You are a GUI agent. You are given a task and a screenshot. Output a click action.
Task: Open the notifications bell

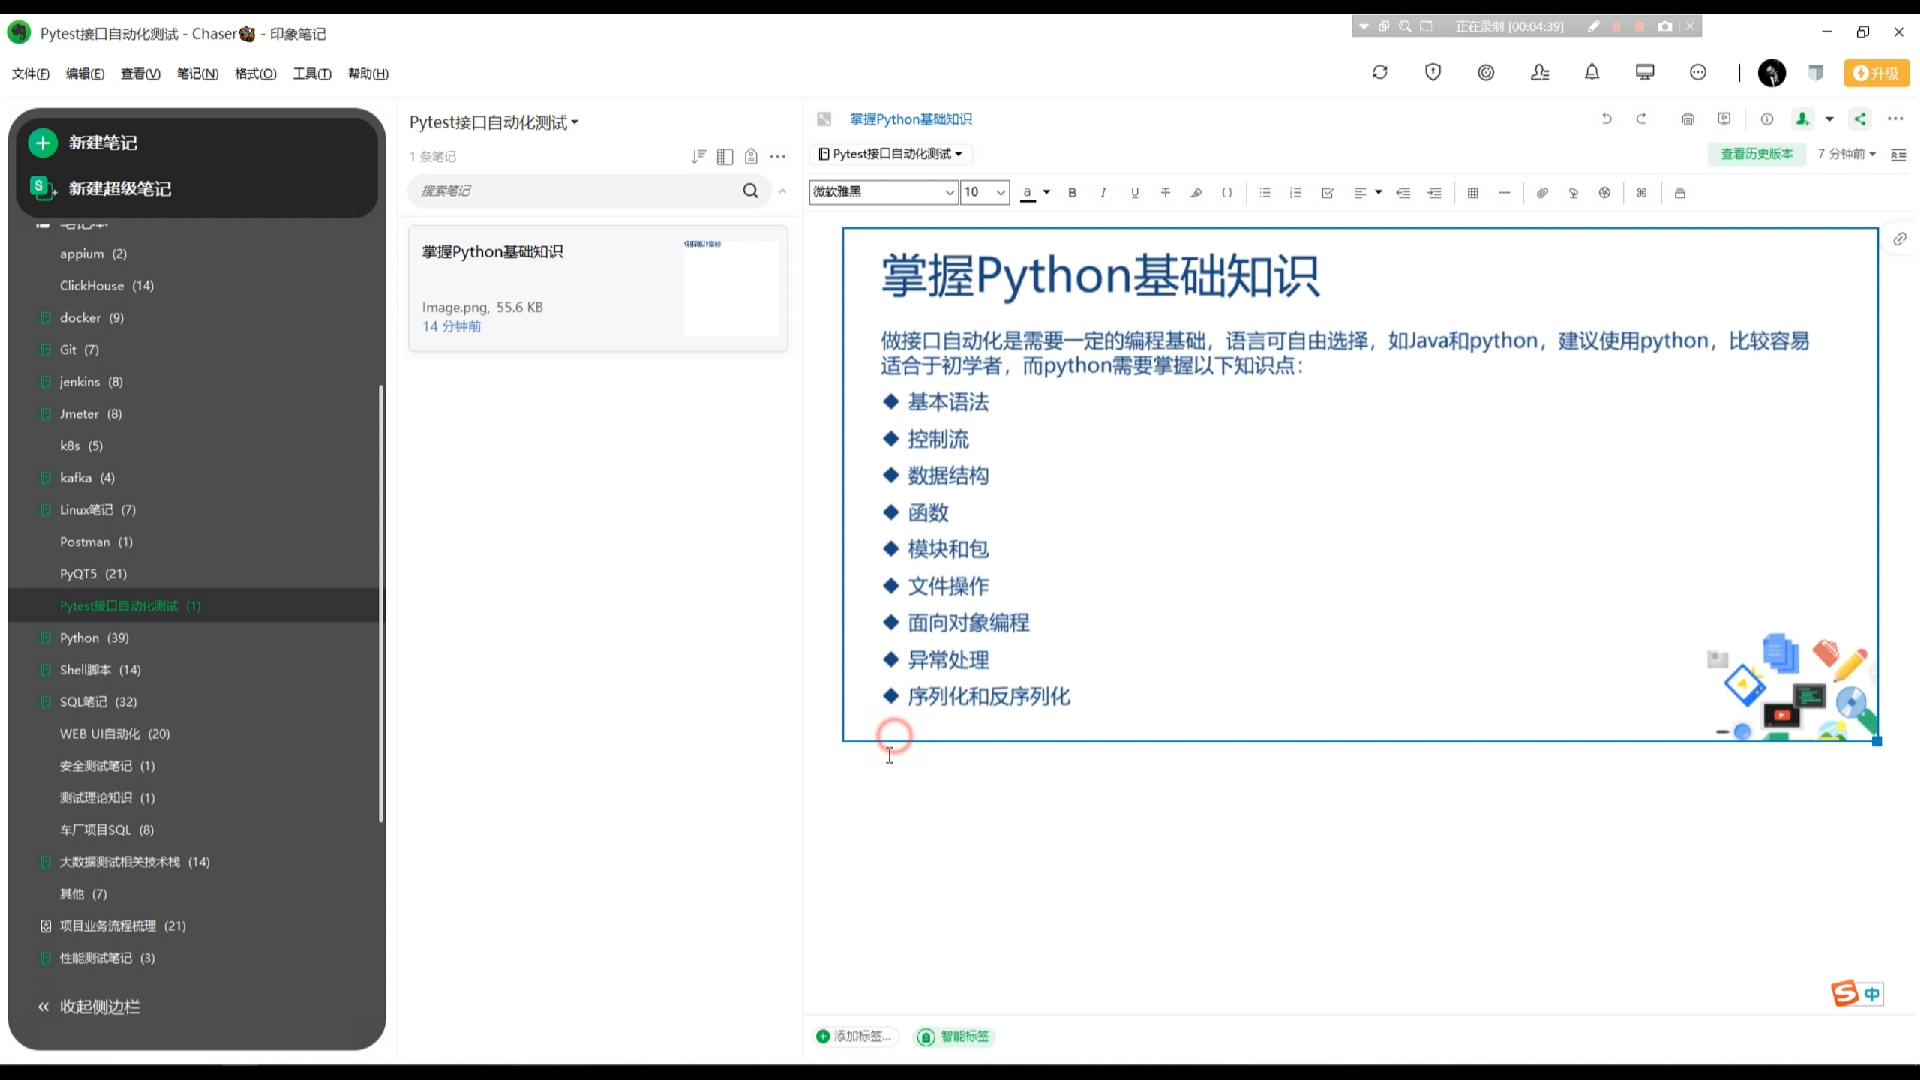click(x=1592, y=72)
